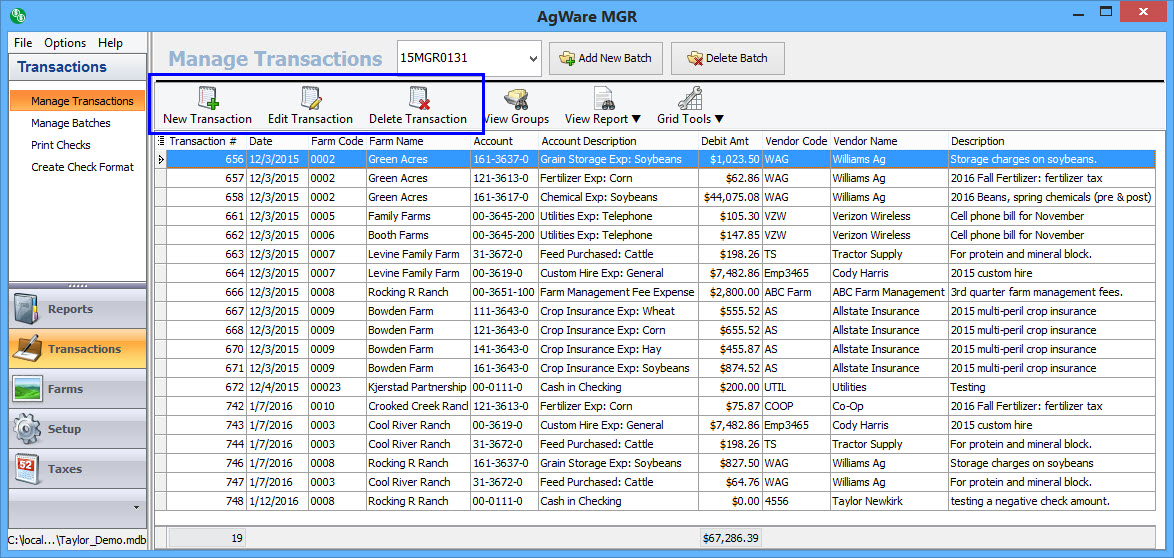Expand the sidebar navigation overflow arrow
The height and width of the screenshot is (558, 1174).
[x=137, y=507]
